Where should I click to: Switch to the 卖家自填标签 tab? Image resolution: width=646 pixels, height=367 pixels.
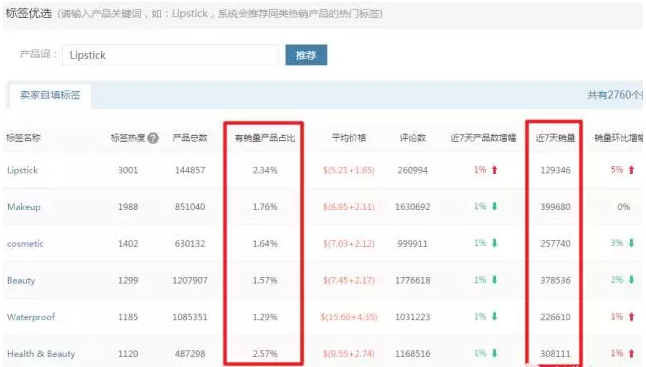pos(50,95)
